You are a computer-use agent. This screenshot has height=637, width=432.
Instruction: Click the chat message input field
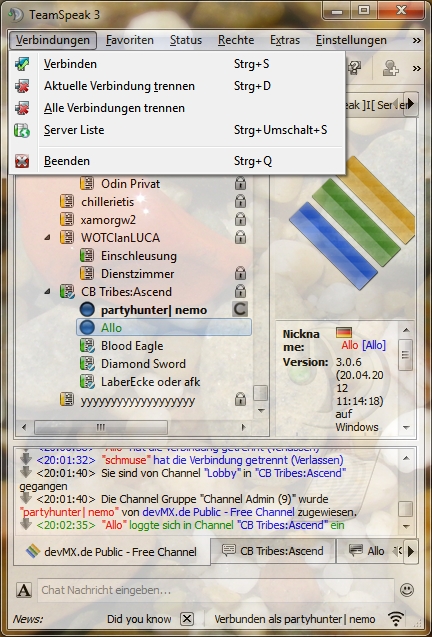tap(216, 590)
